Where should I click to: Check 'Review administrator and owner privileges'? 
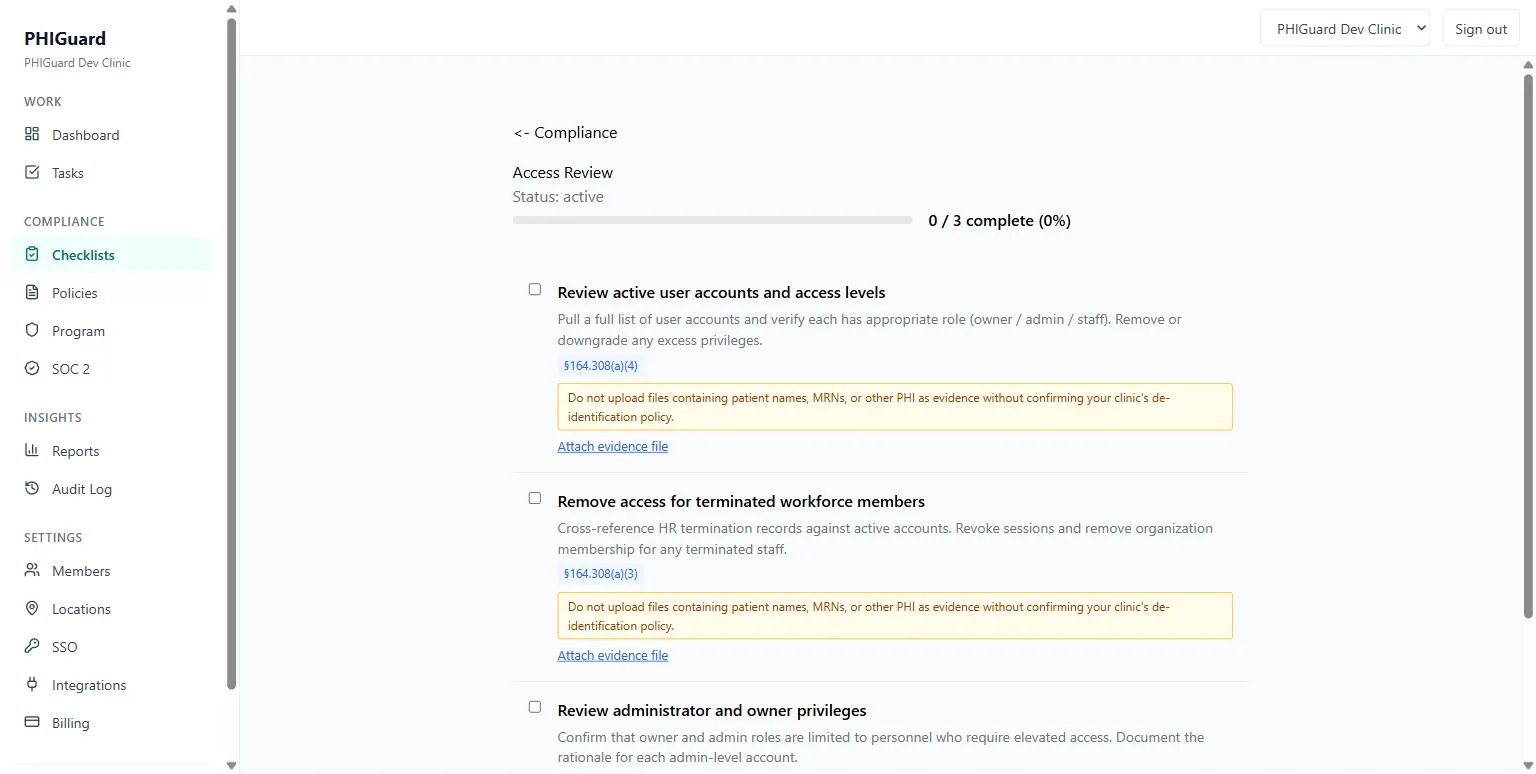pos(535,707)
